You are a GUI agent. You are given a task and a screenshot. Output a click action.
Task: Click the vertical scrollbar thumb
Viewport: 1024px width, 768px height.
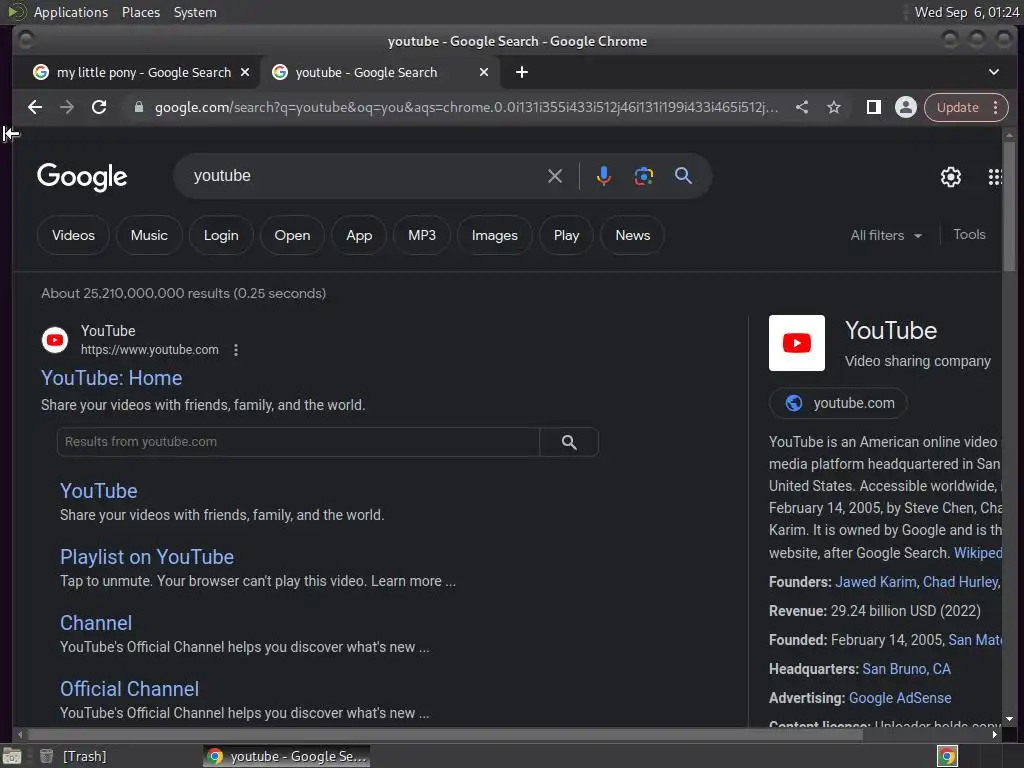pos(1010,206)
